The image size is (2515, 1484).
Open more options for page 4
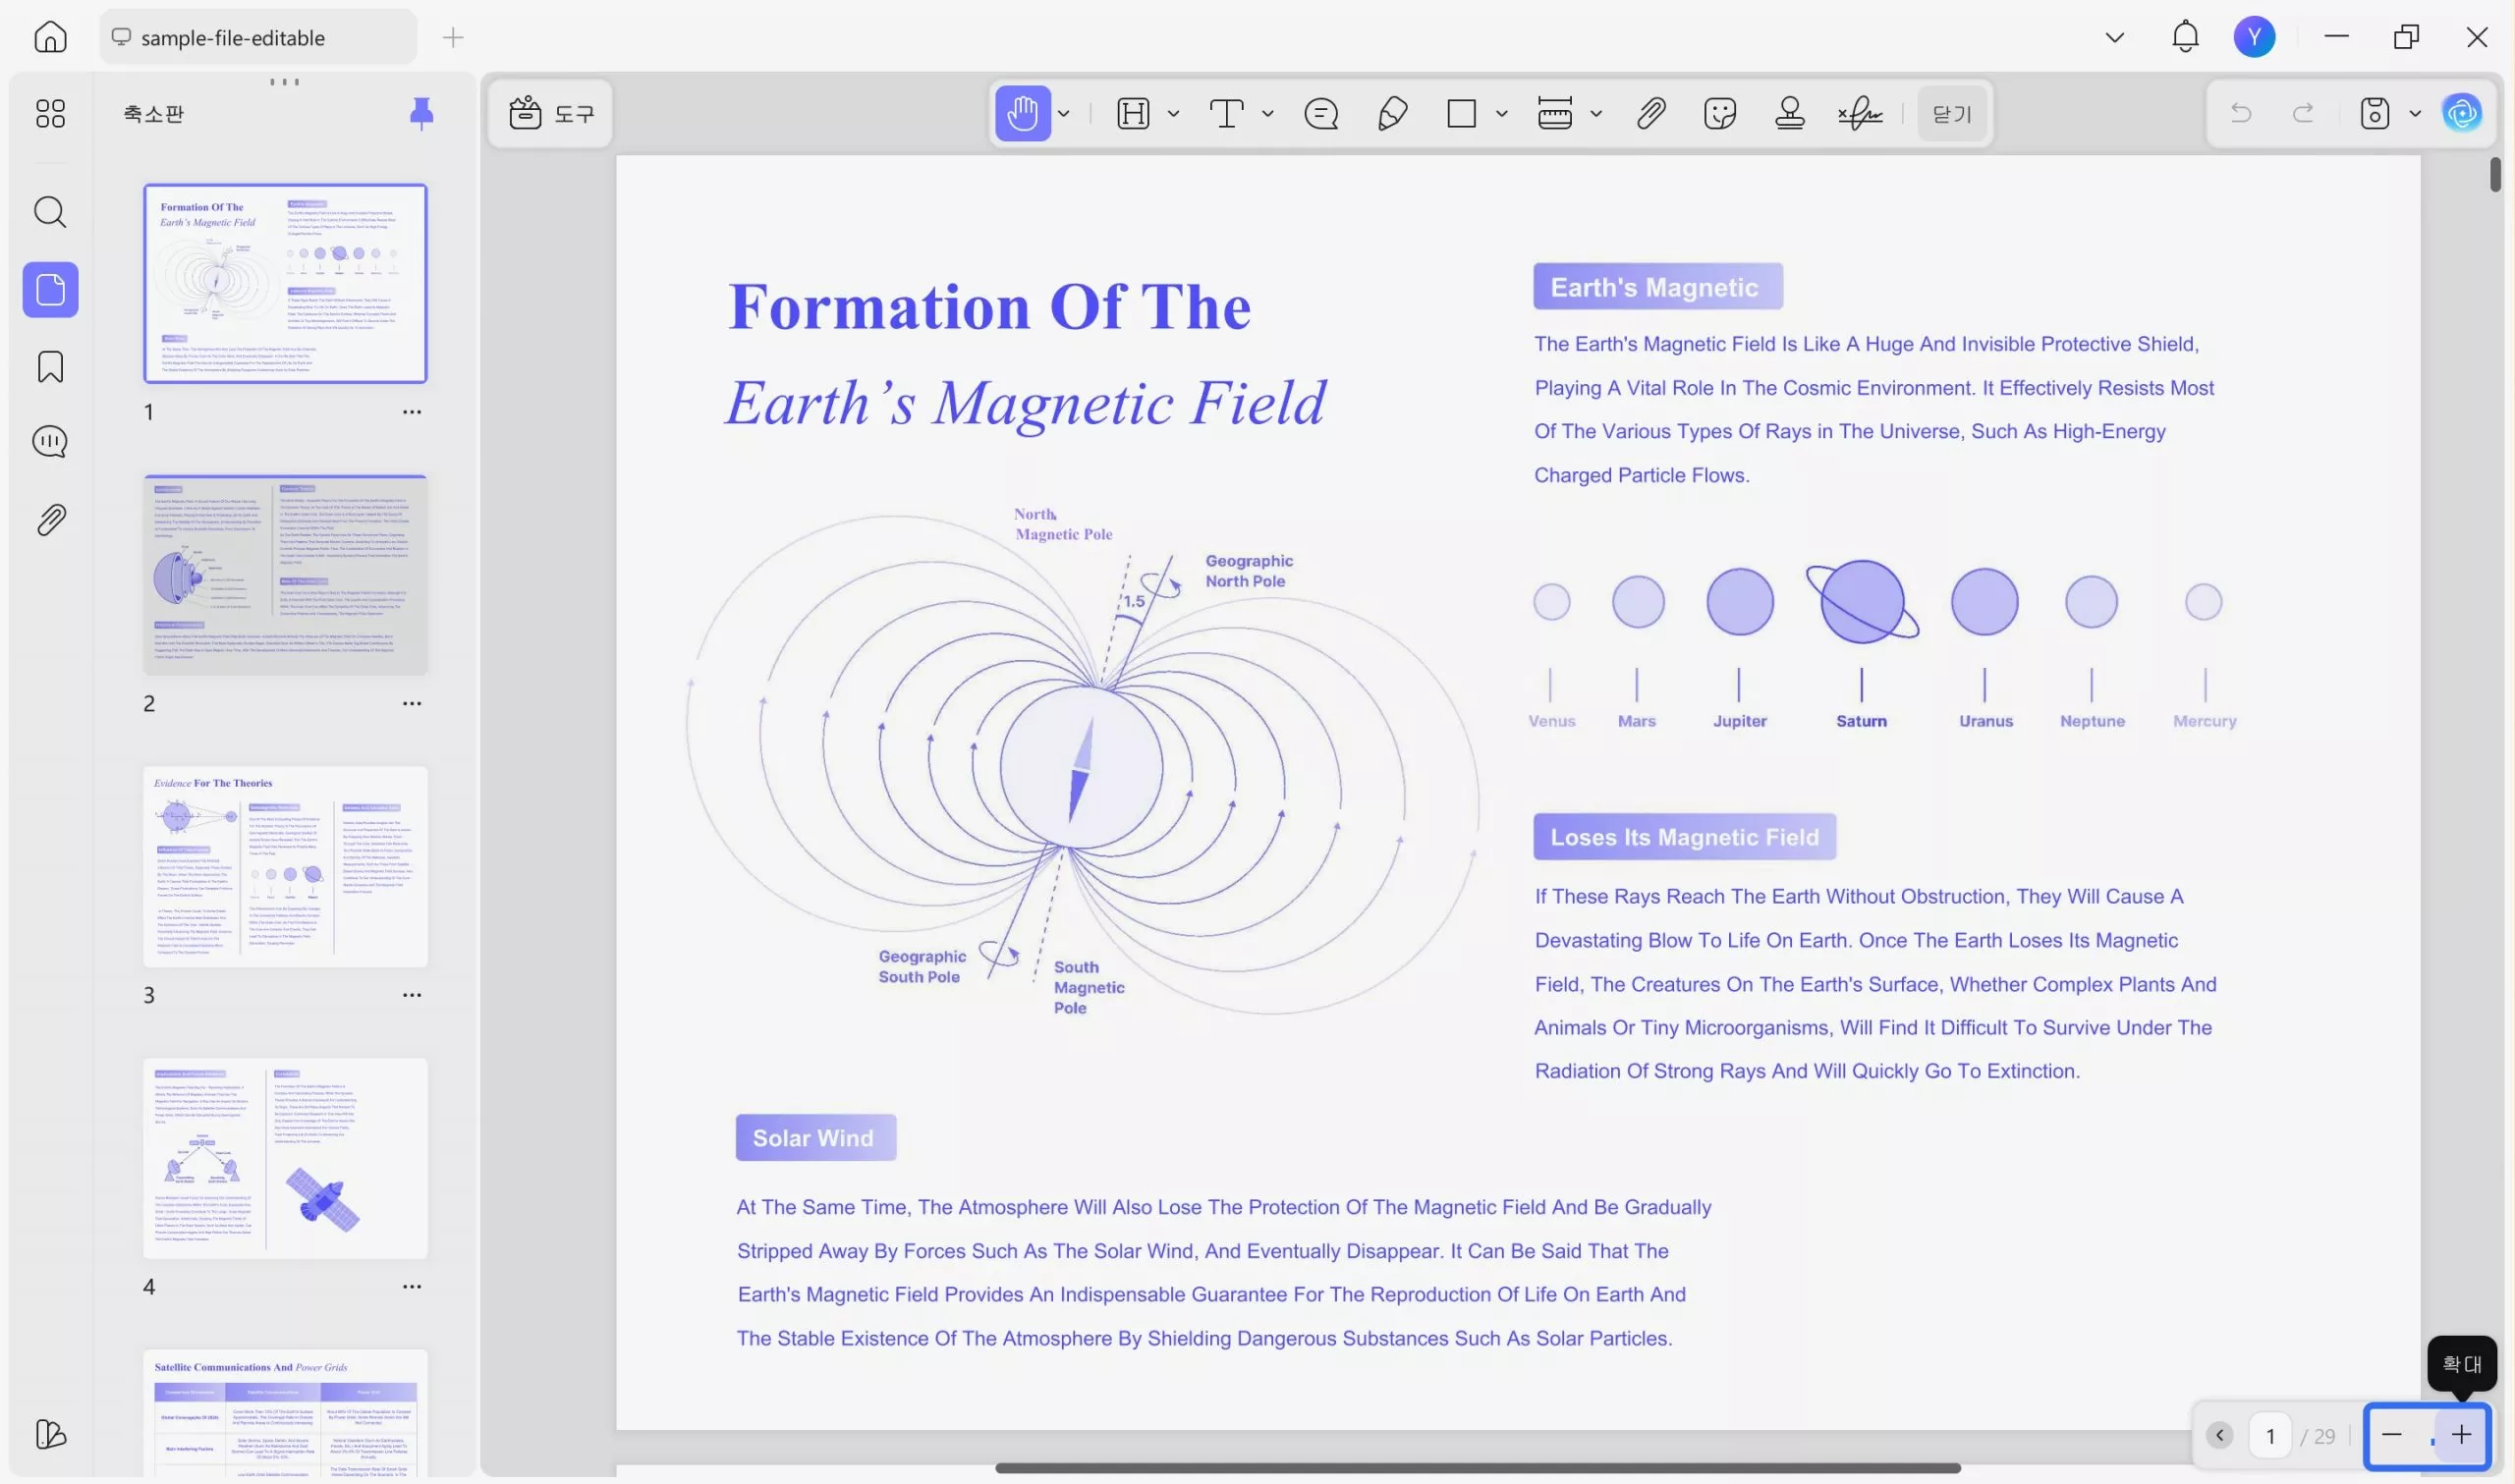pos(411,1287)
